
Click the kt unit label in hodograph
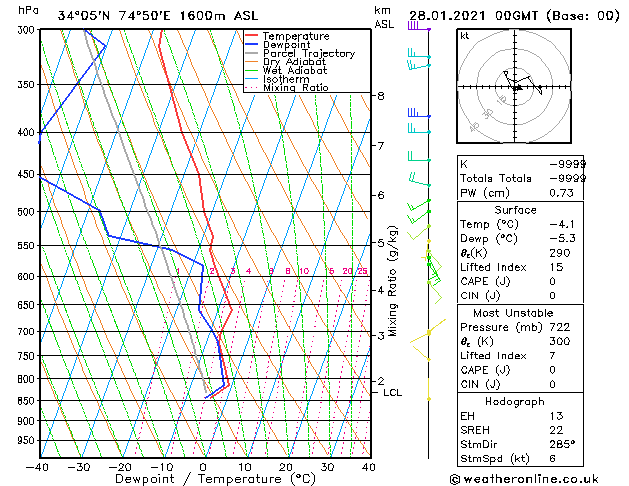click(x=465, y=36)
